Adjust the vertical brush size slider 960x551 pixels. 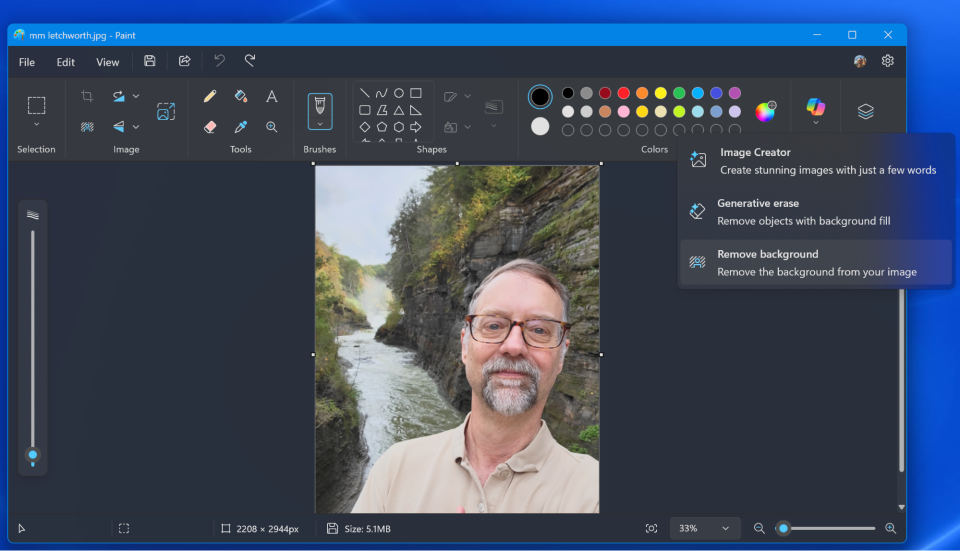click(x=33, y=455)
